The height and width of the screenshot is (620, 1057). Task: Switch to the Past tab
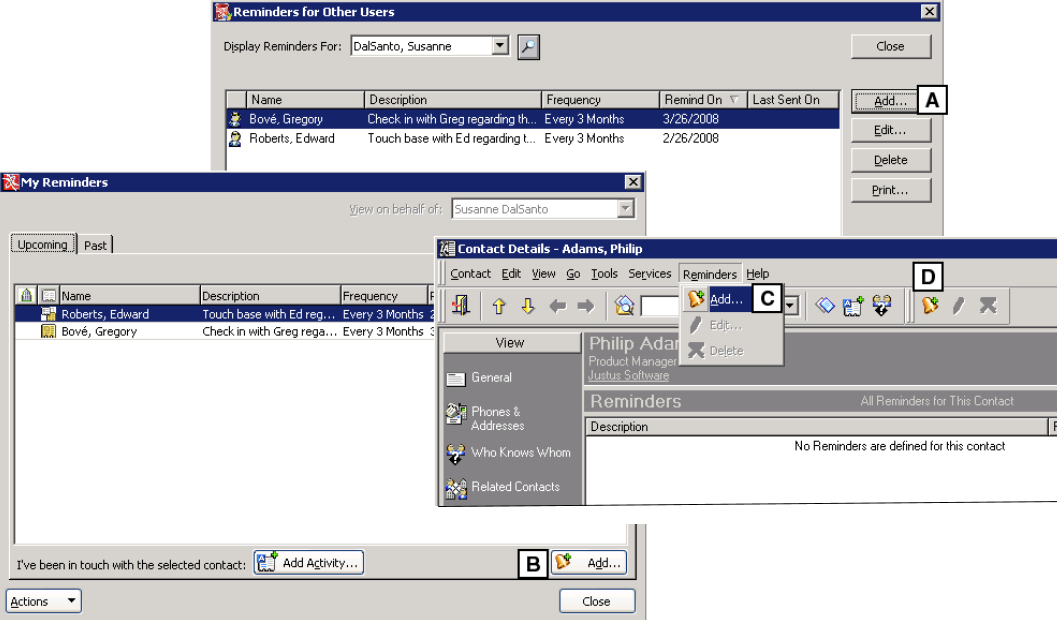click(x=95, y=243)
